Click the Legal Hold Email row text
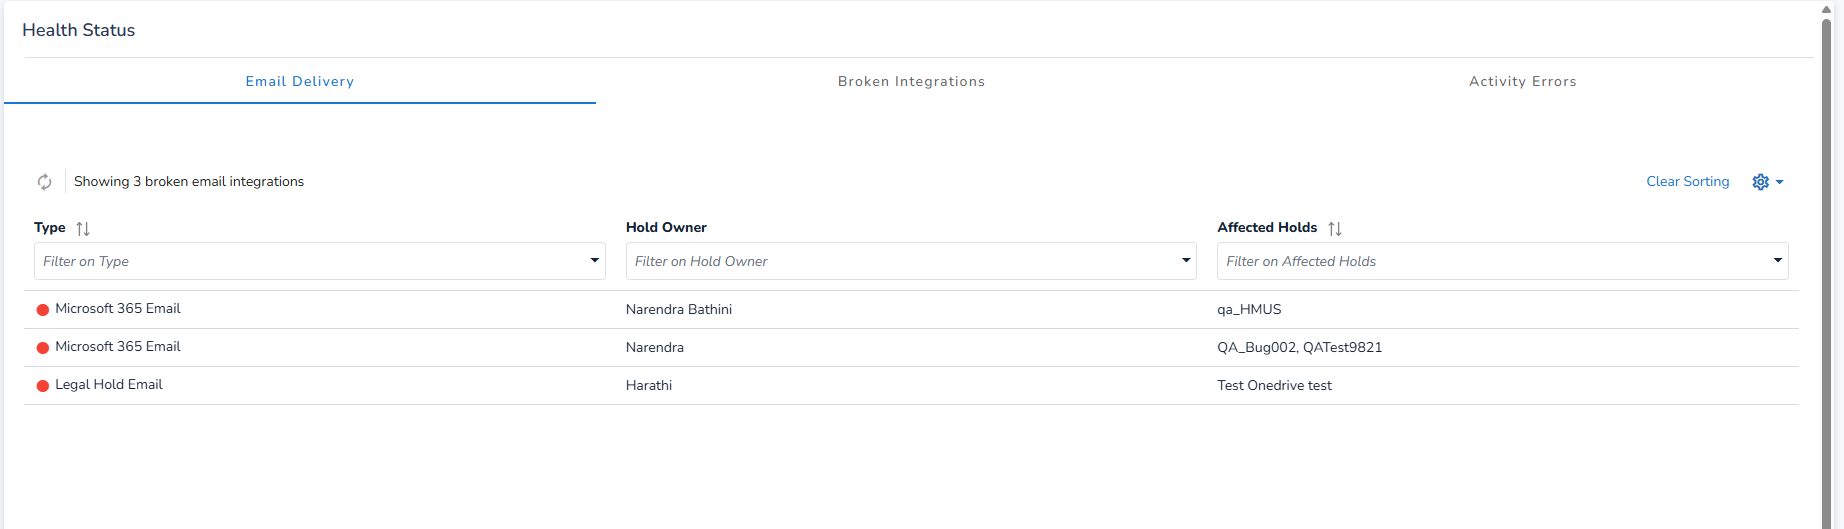The width and height of the screenshot is (1844, 529). click(x=109, y=385)
